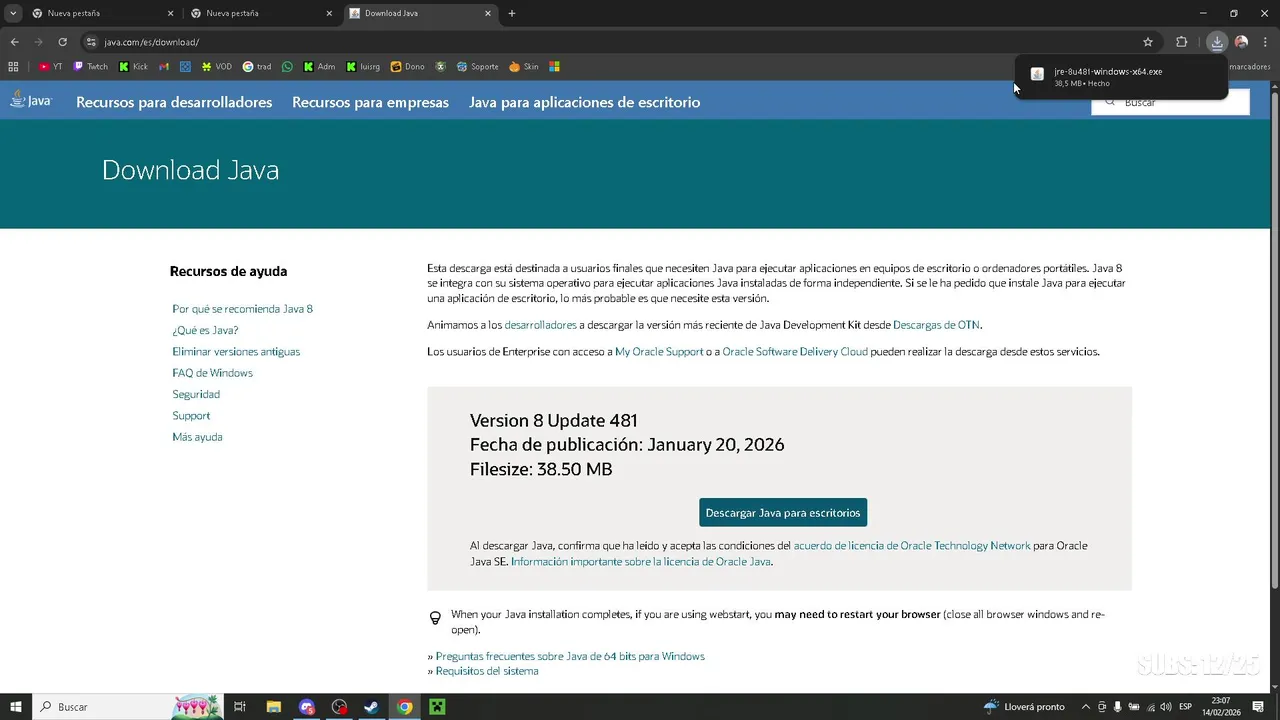Image resolution: width=1280 pixels, height=720 pixels.
Task: Open Requisitos del sistema link
Action: point(487,671)
